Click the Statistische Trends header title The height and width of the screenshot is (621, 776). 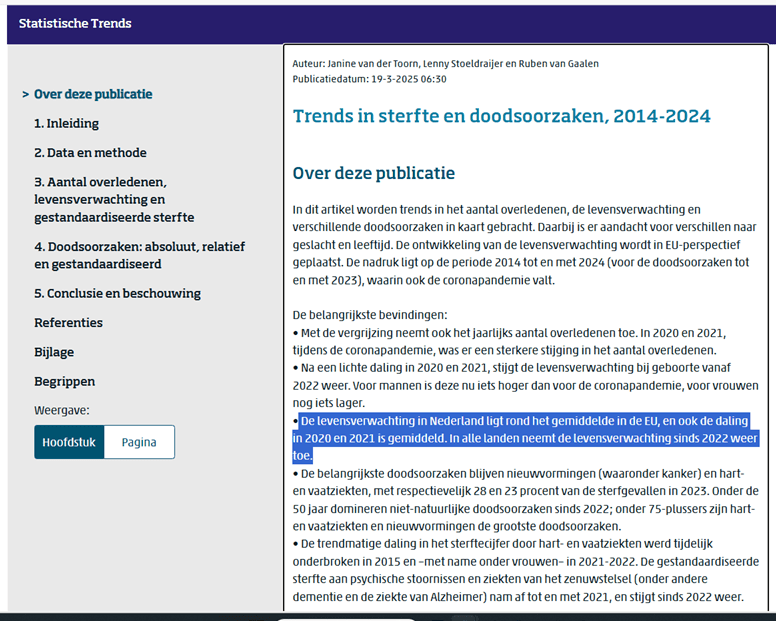[75, 23]
